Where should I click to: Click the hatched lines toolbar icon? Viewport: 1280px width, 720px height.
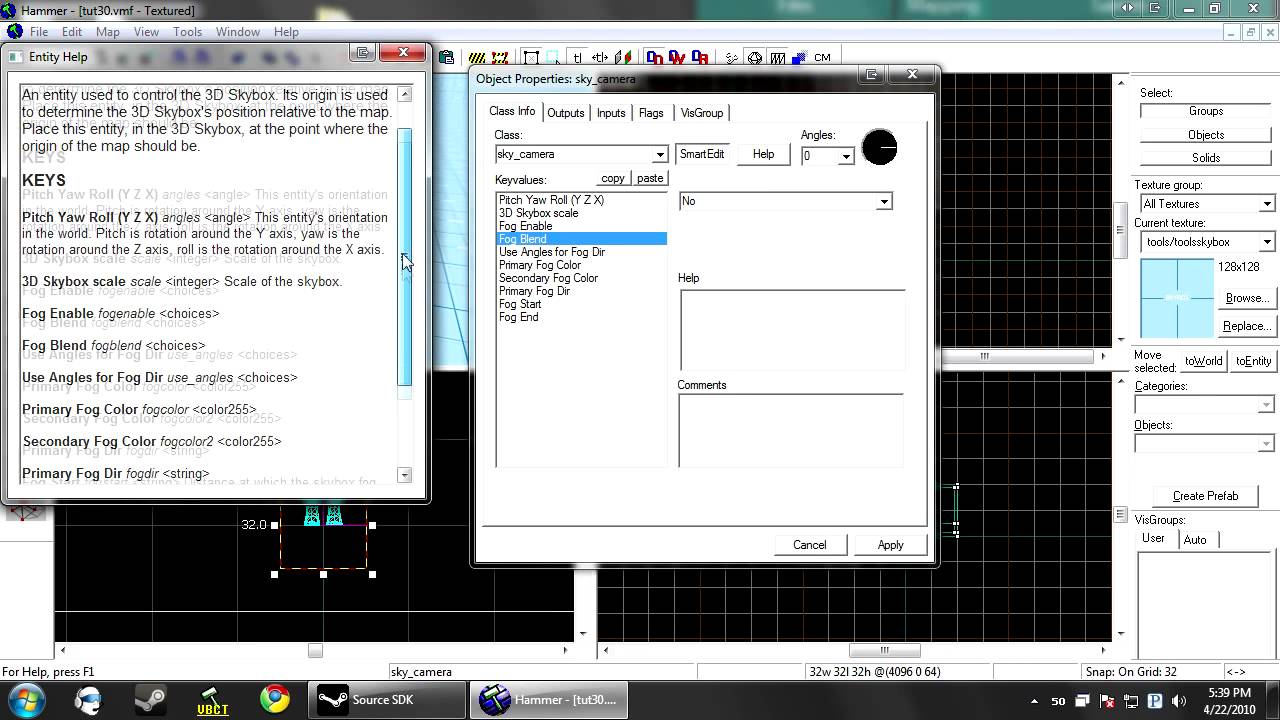(777, 57)
